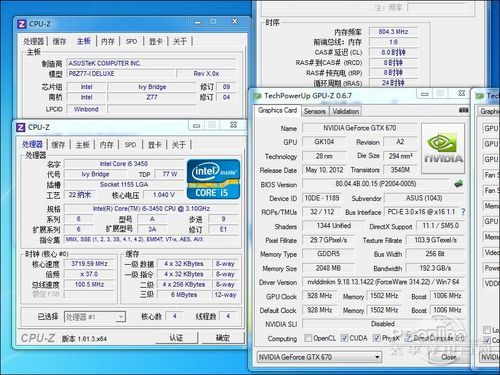Viewport: 500px width, 375px height.
Task: Click the memory frequency 804.3 MHz value
Action: (393, 32)
